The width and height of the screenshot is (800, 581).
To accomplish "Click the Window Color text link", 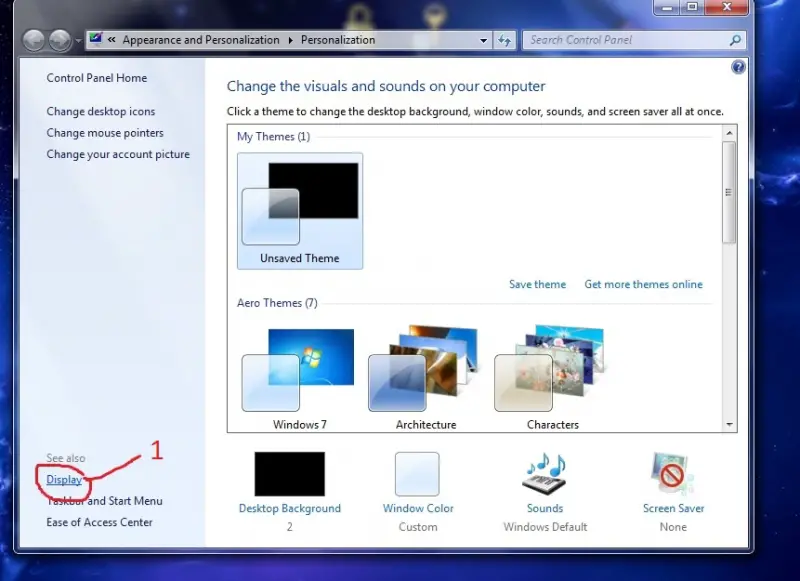I will (418, 509).
